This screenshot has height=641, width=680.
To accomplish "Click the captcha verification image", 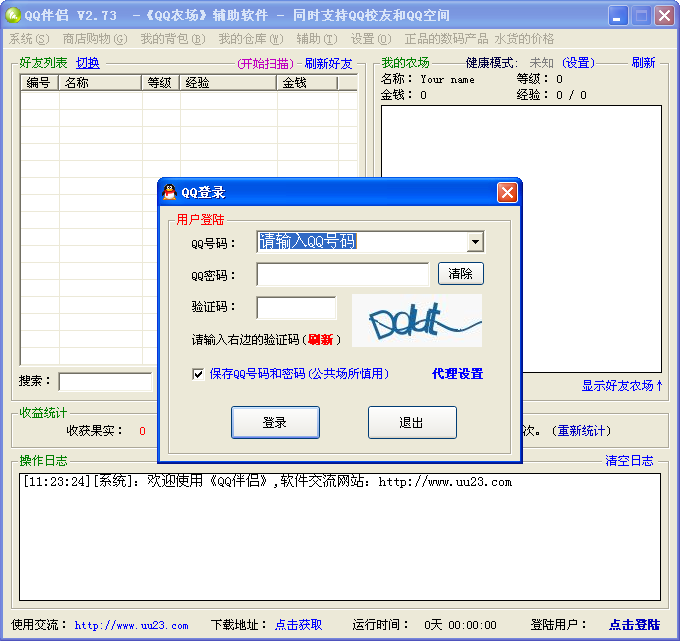I will (x=417, y=320).
